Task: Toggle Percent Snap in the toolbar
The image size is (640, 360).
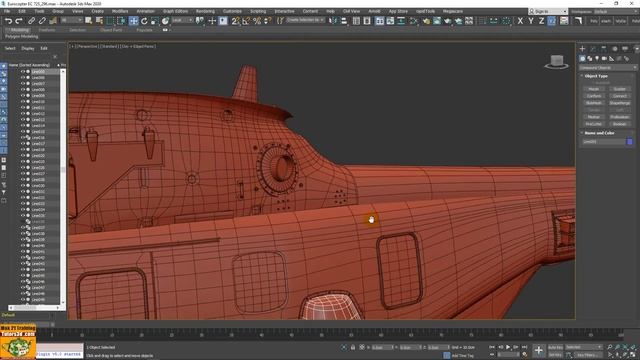Action: 257,21
